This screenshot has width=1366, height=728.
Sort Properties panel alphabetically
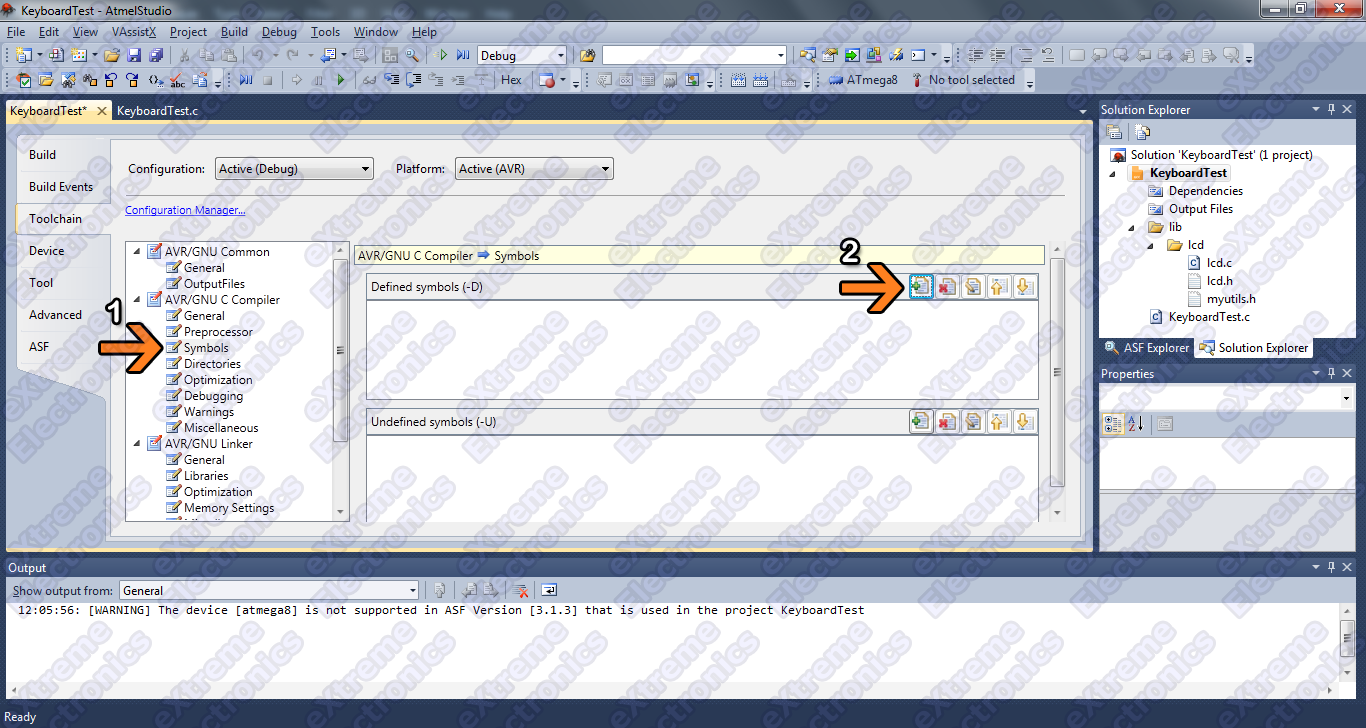(1135, 423)
